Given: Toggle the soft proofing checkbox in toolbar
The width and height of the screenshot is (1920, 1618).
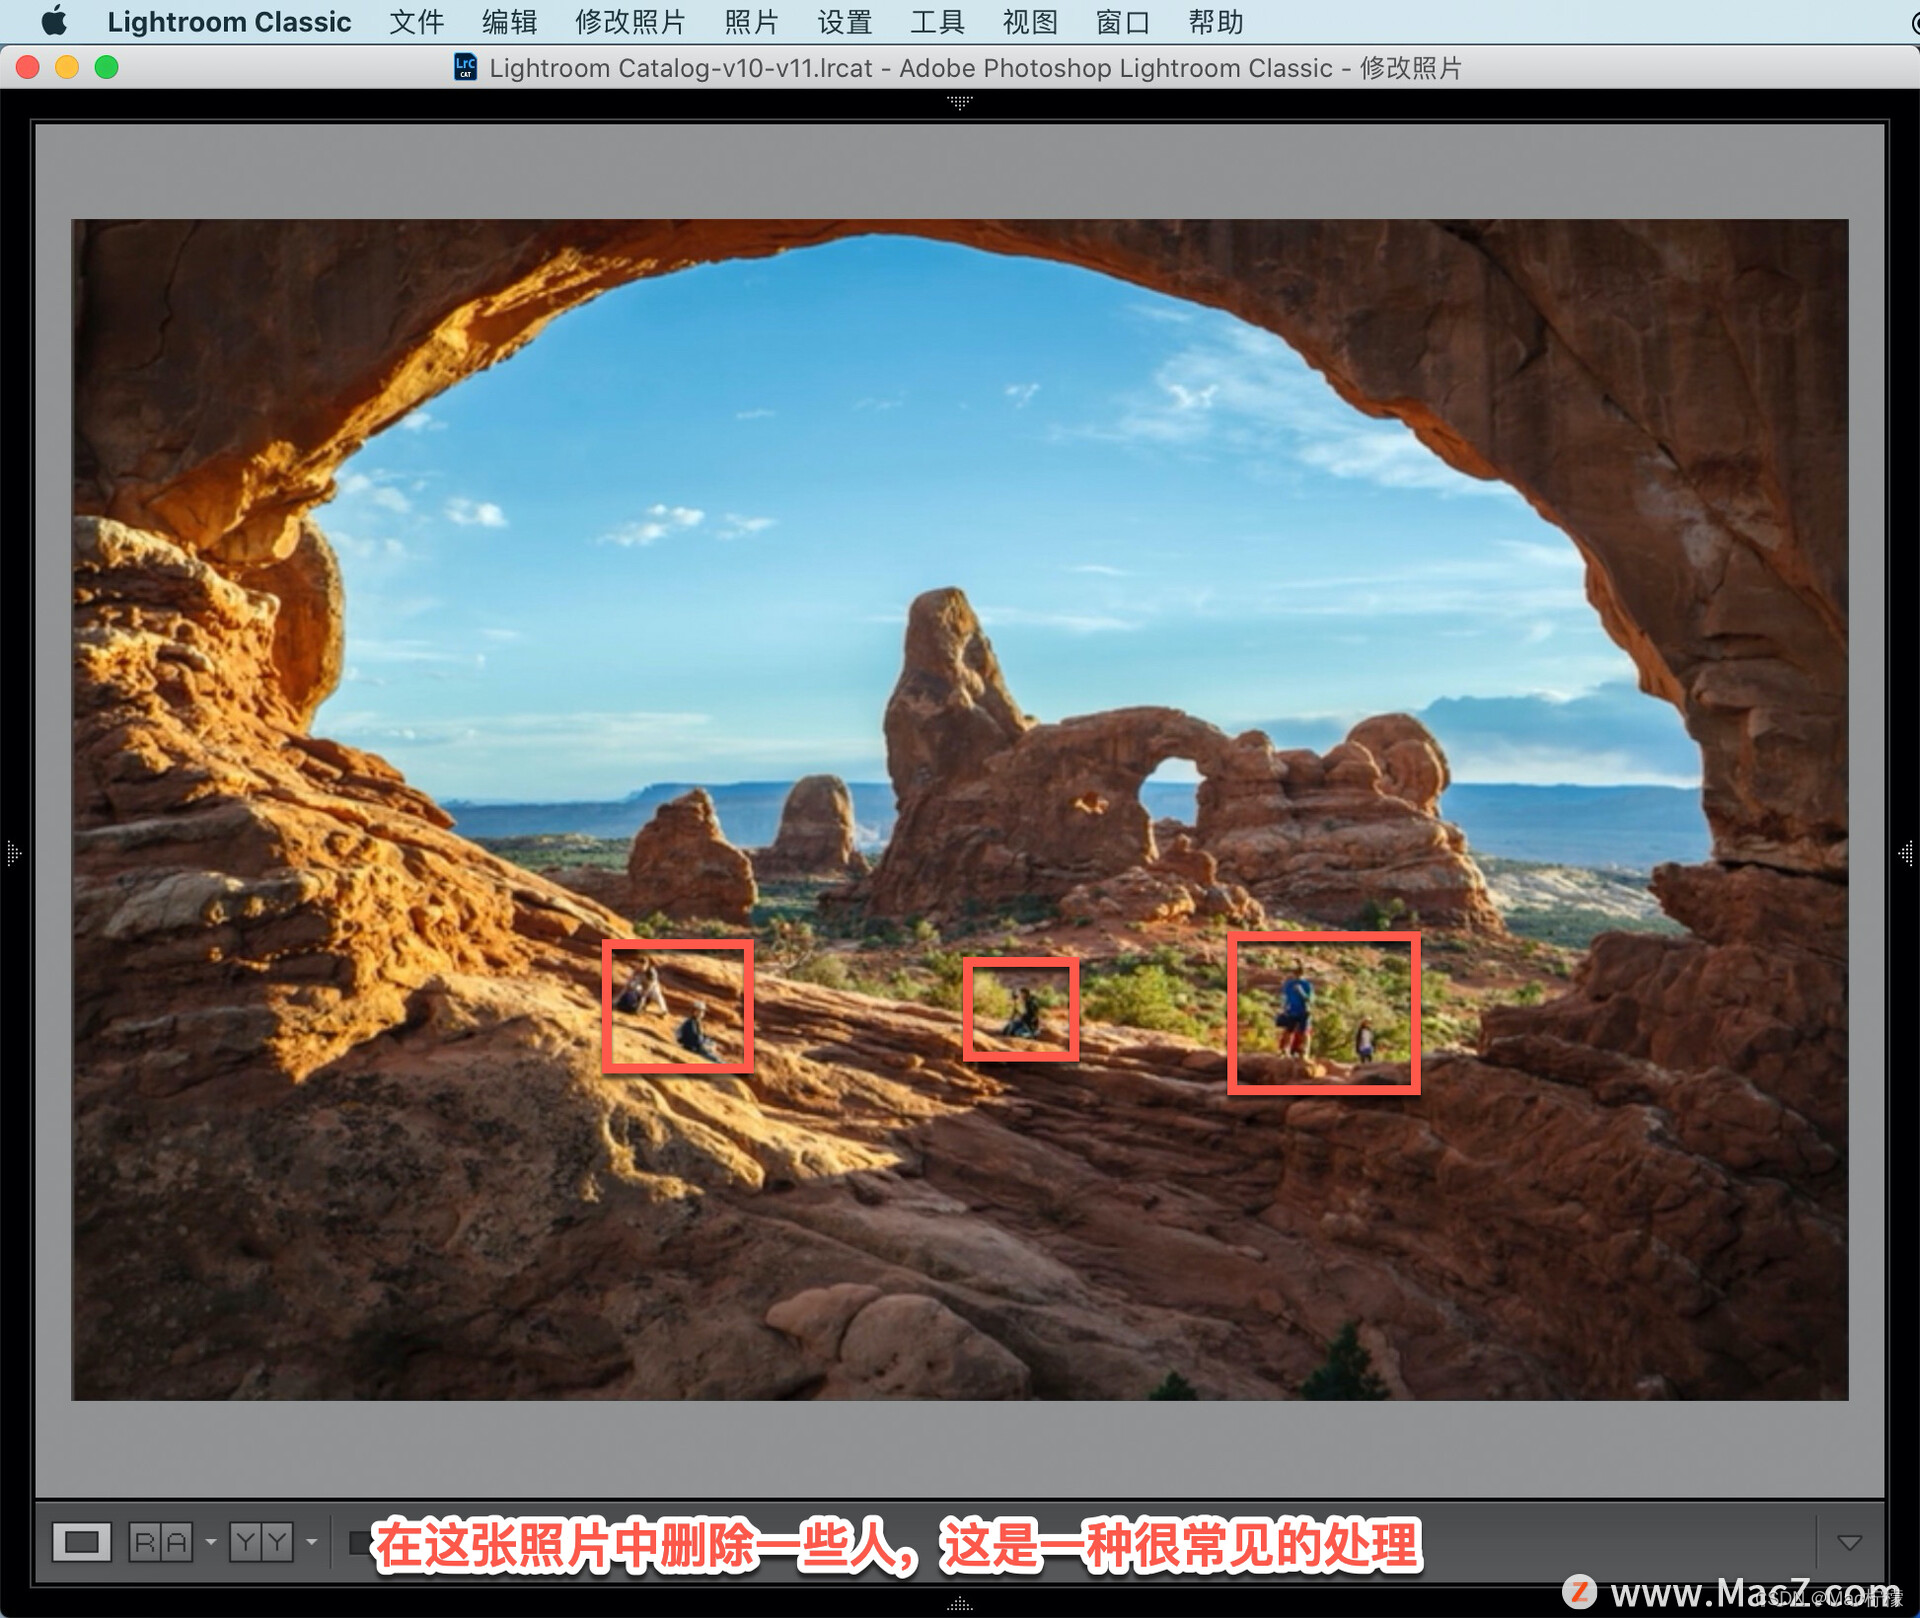Looking at the screenshot, I should pyautogui.click(x=358, y=1542).
